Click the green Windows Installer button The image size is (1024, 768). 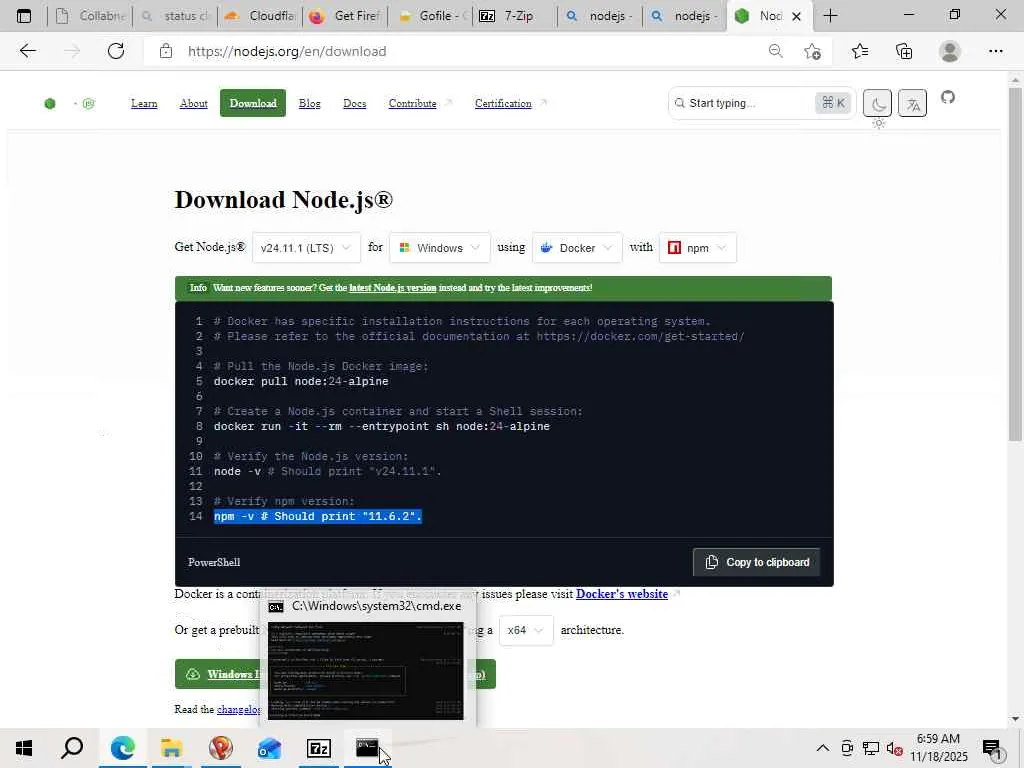click(217, 674)
